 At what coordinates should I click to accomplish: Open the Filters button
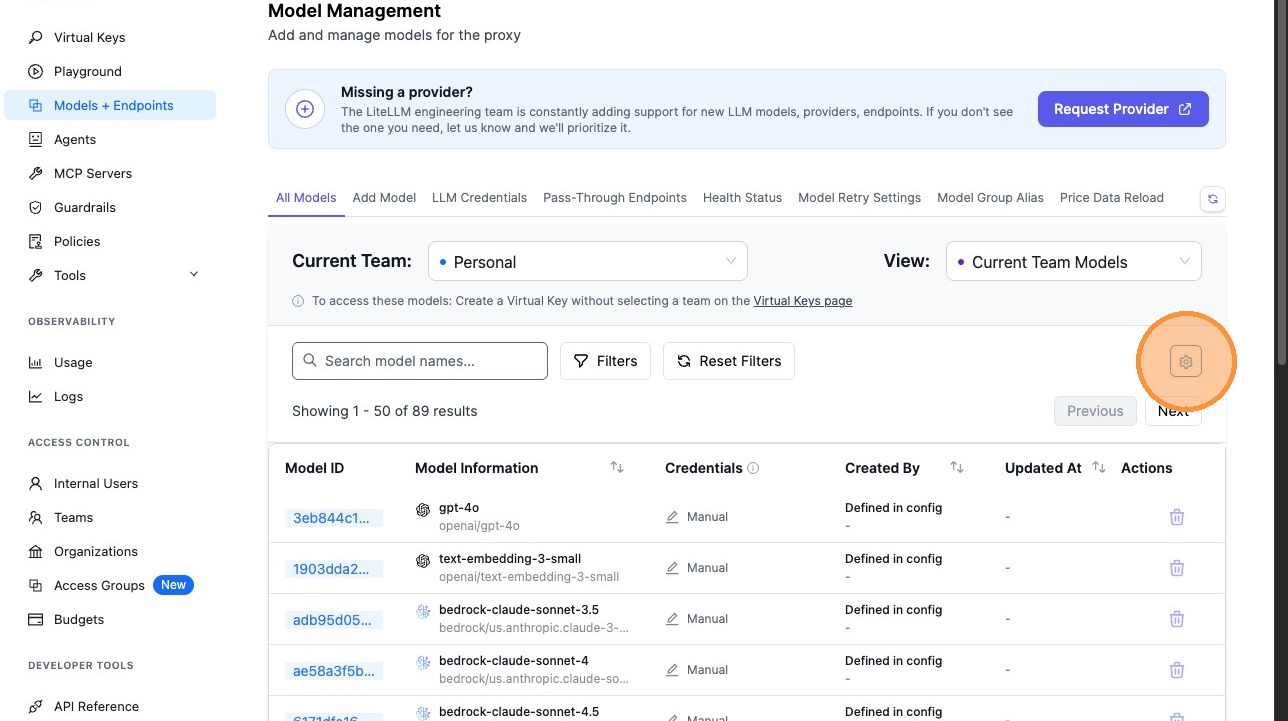pos(605,361)
